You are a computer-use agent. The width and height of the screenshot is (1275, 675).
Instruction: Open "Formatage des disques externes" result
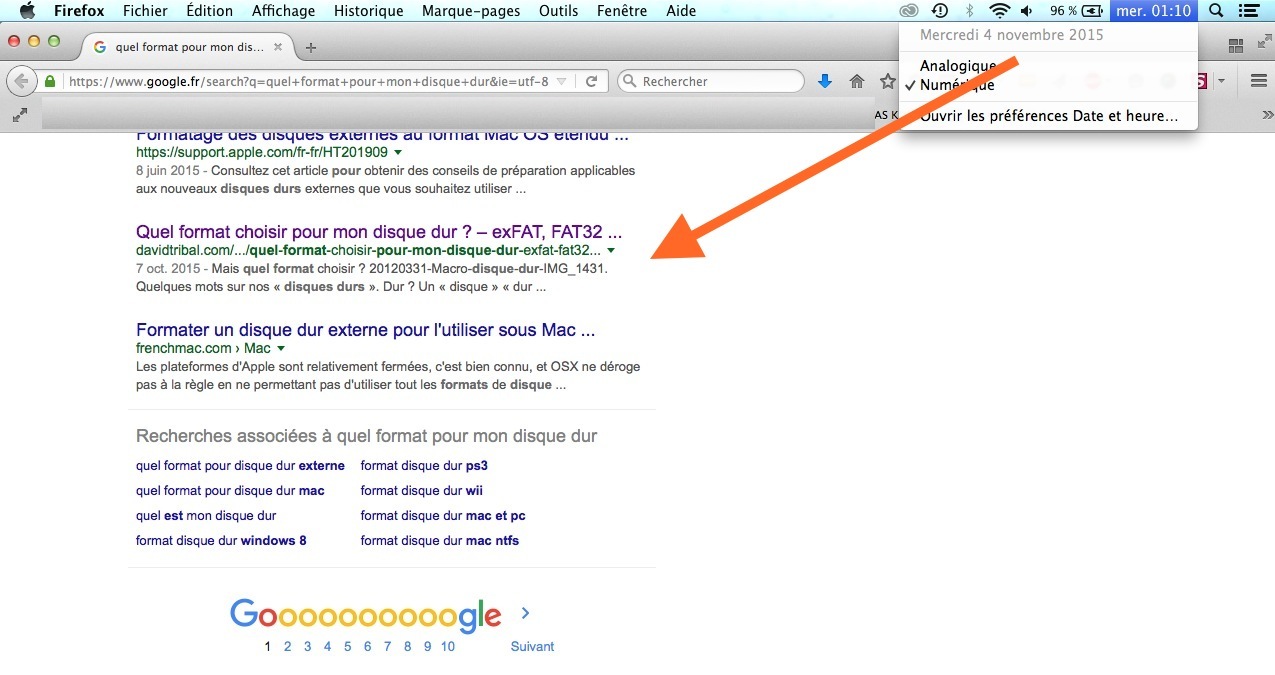382,135
